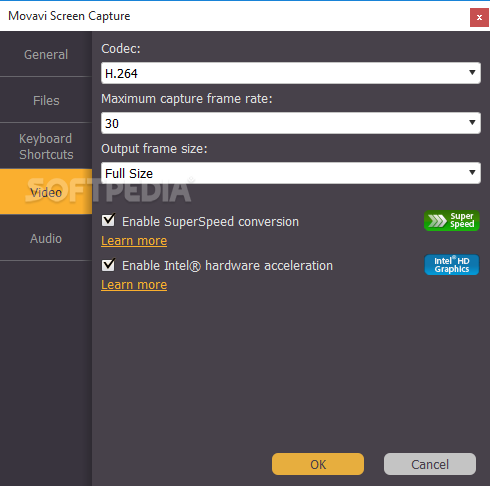Switch to the Files tab
490x486 pixels.
(46, 100)
